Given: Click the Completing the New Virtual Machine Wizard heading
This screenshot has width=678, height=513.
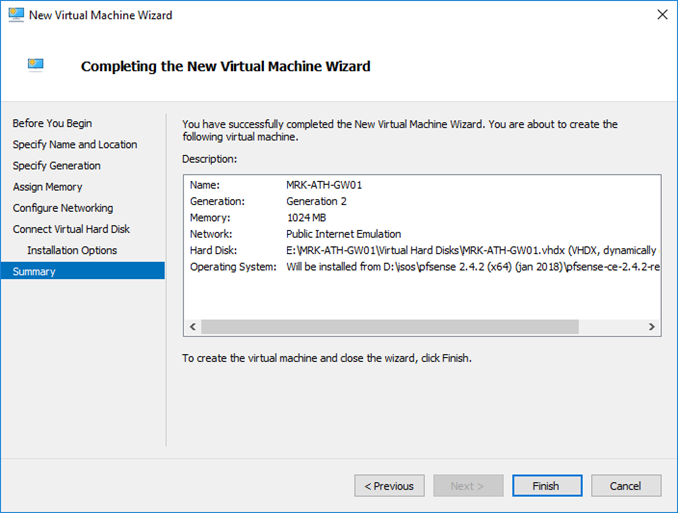Looking at the screenshot, I should (225, 66).
